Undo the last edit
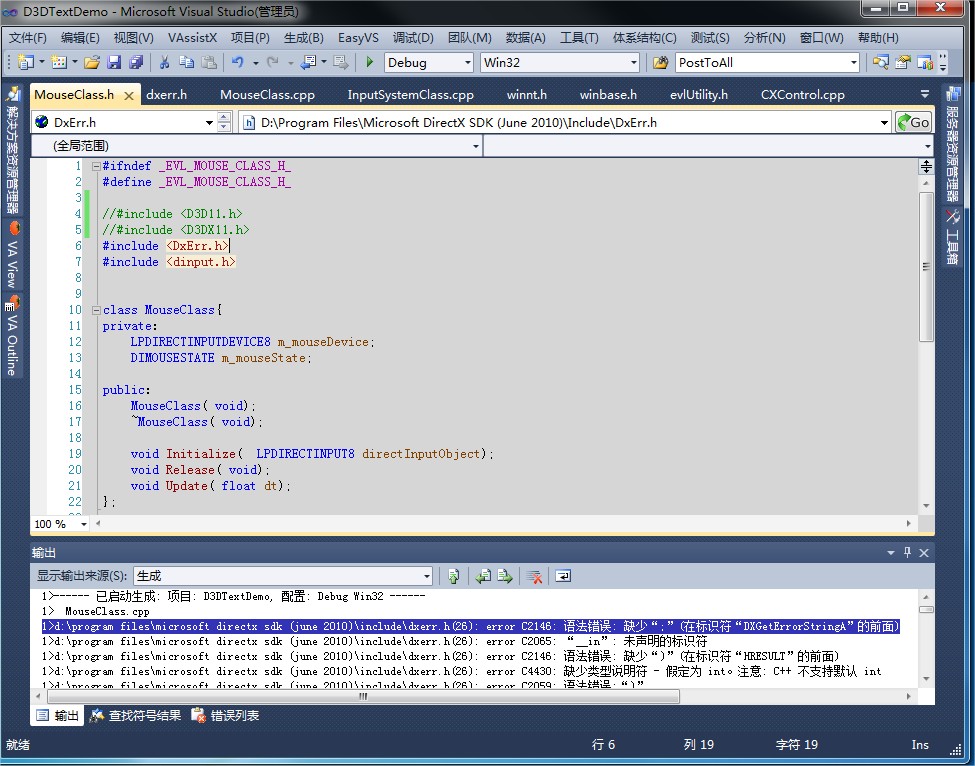This screenshot has height=766, width=975. click(x=238, y=62)
